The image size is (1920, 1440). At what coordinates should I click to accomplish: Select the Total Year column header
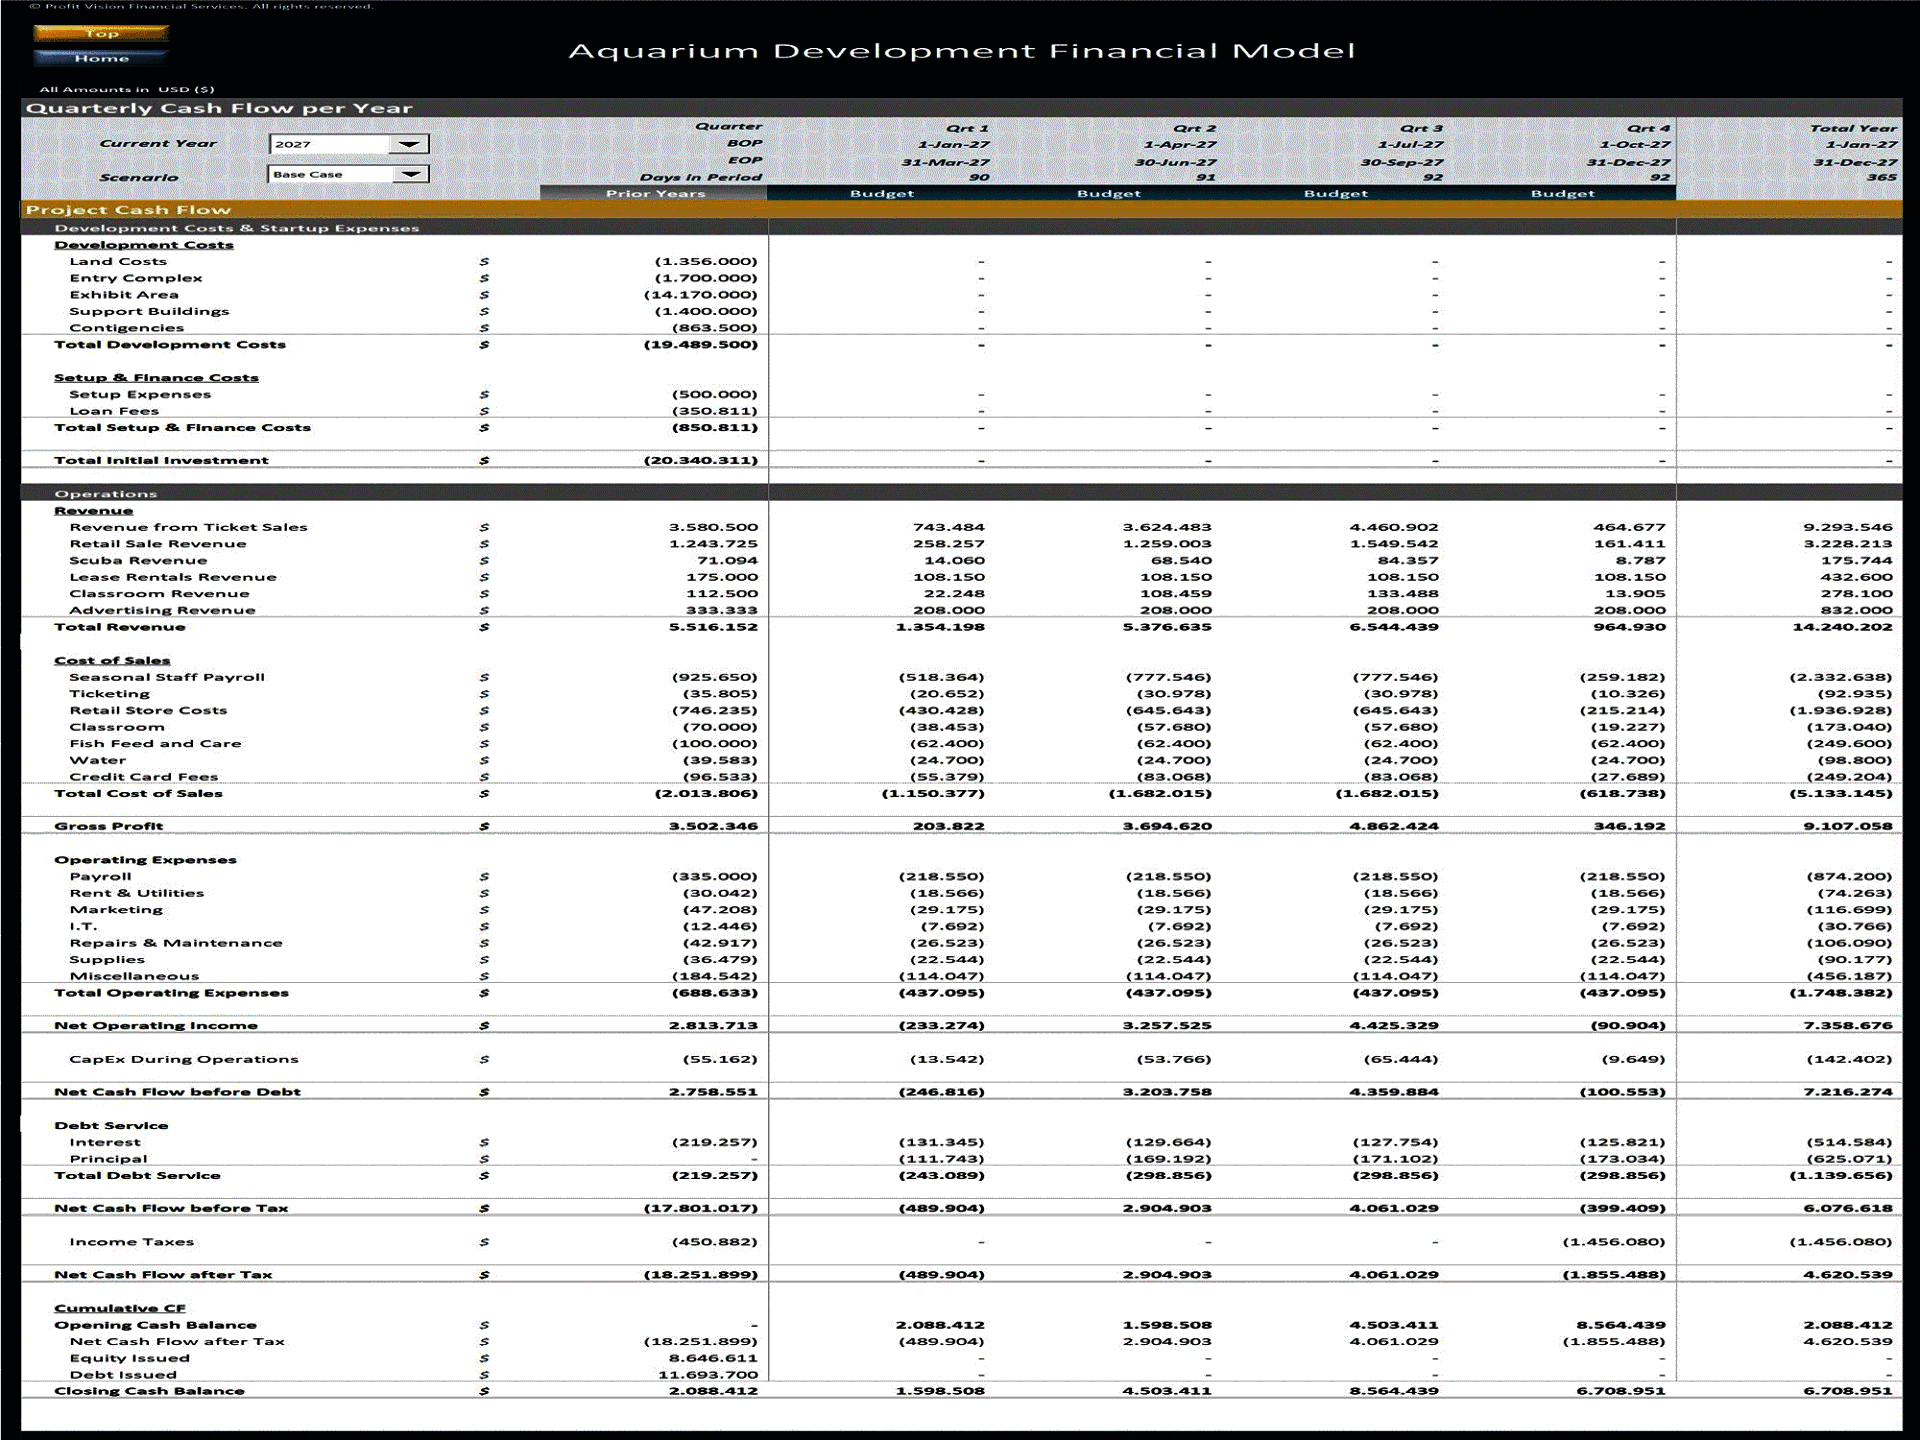click(1853, 128)
